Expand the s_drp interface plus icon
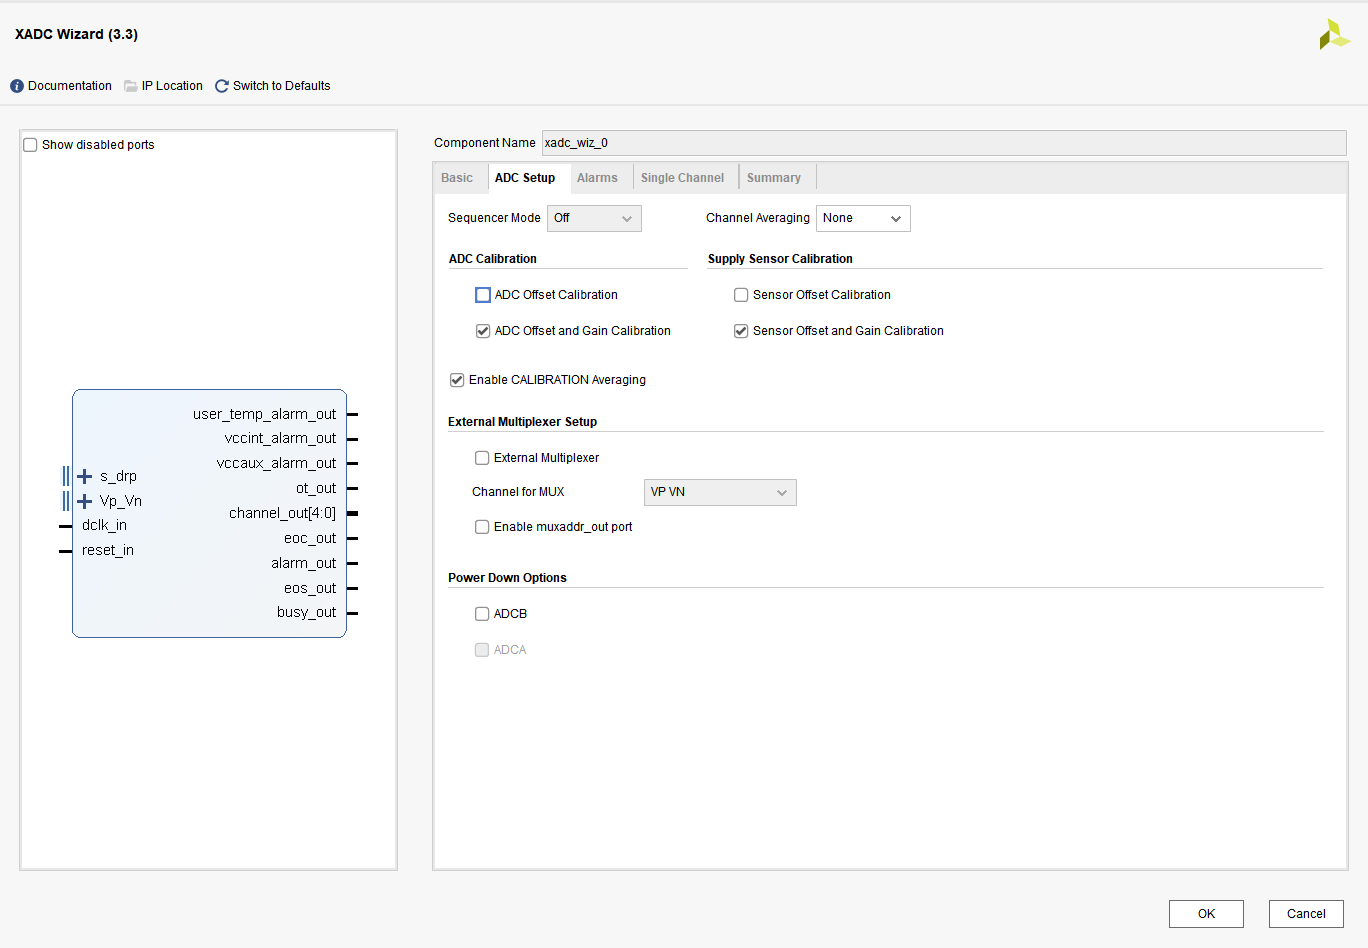Screen dimensions: 1368x948 pos(85,476)
